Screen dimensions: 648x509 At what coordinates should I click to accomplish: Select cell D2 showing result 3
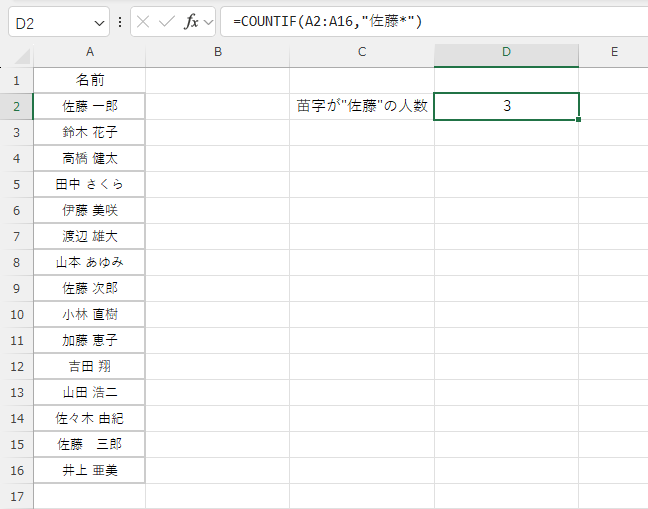point(506,106)
